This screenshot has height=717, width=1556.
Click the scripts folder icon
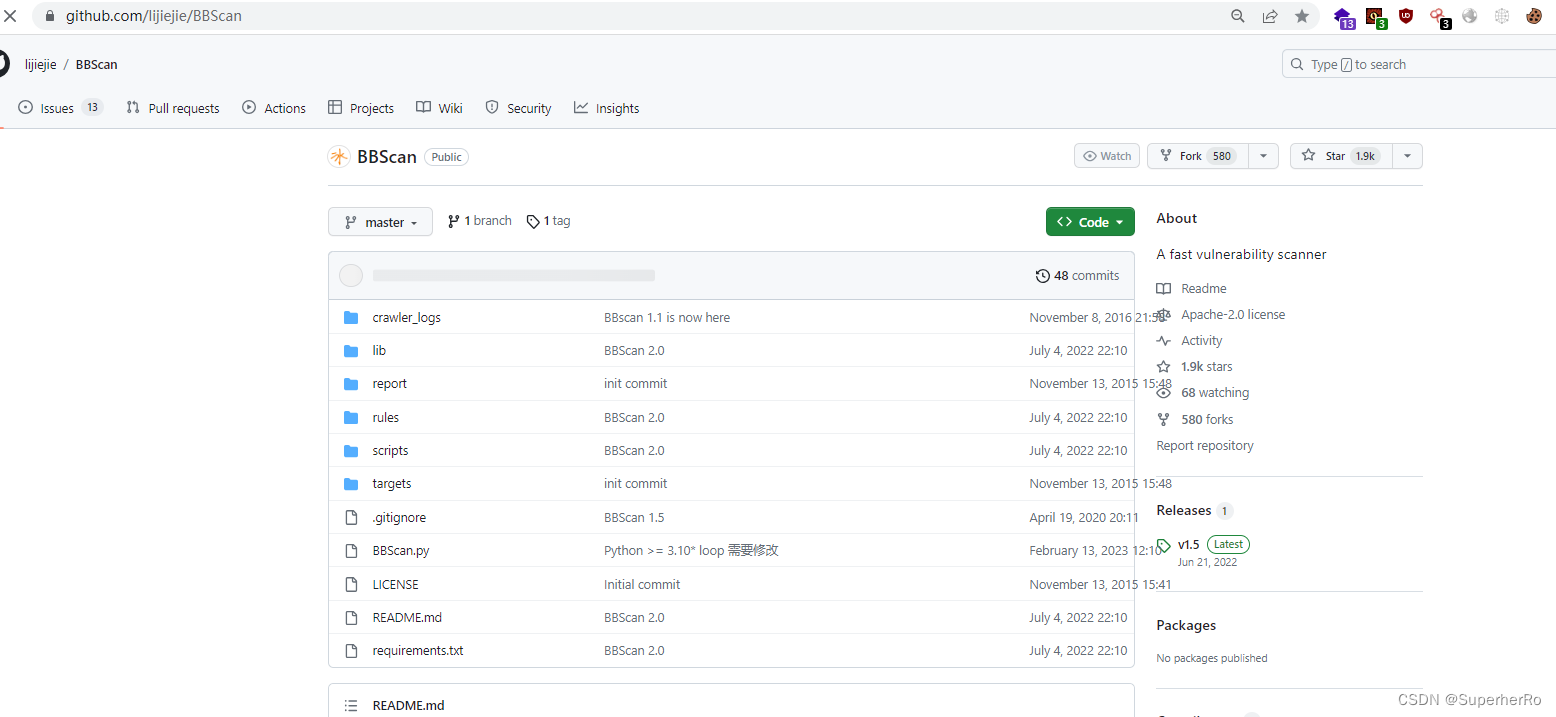coord(351,451)
